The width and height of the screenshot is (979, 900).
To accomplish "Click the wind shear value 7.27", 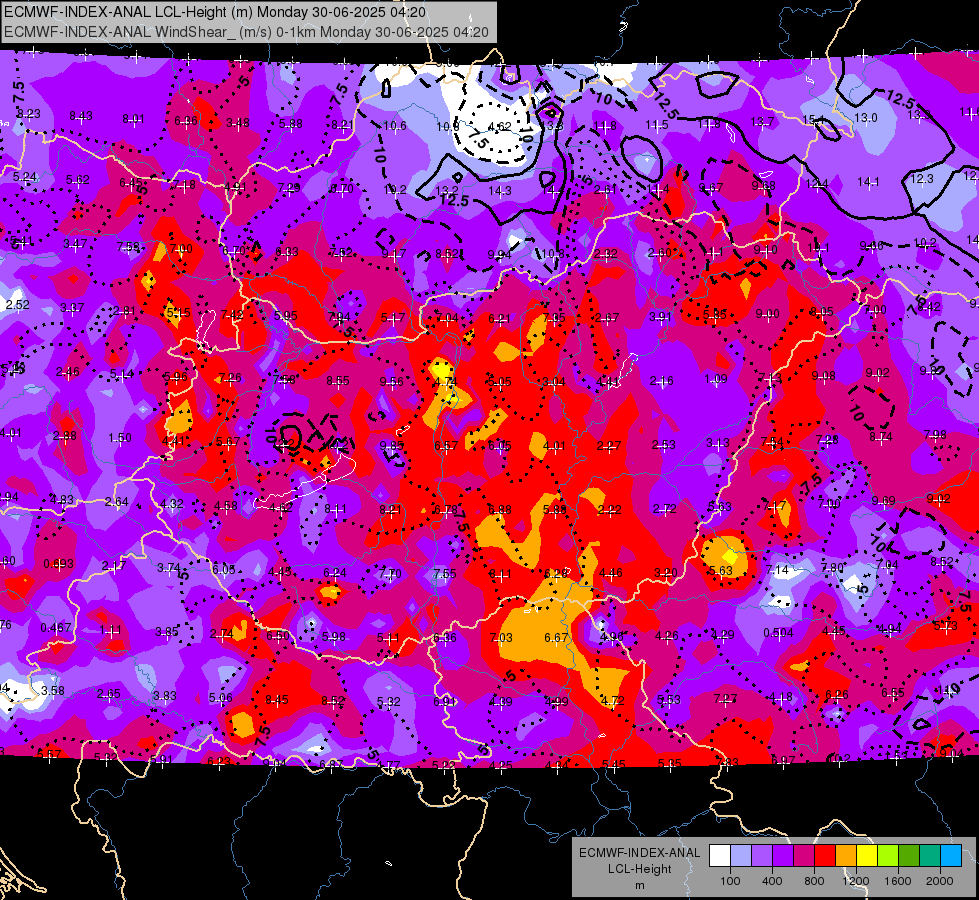I will [x=725, y=698].
